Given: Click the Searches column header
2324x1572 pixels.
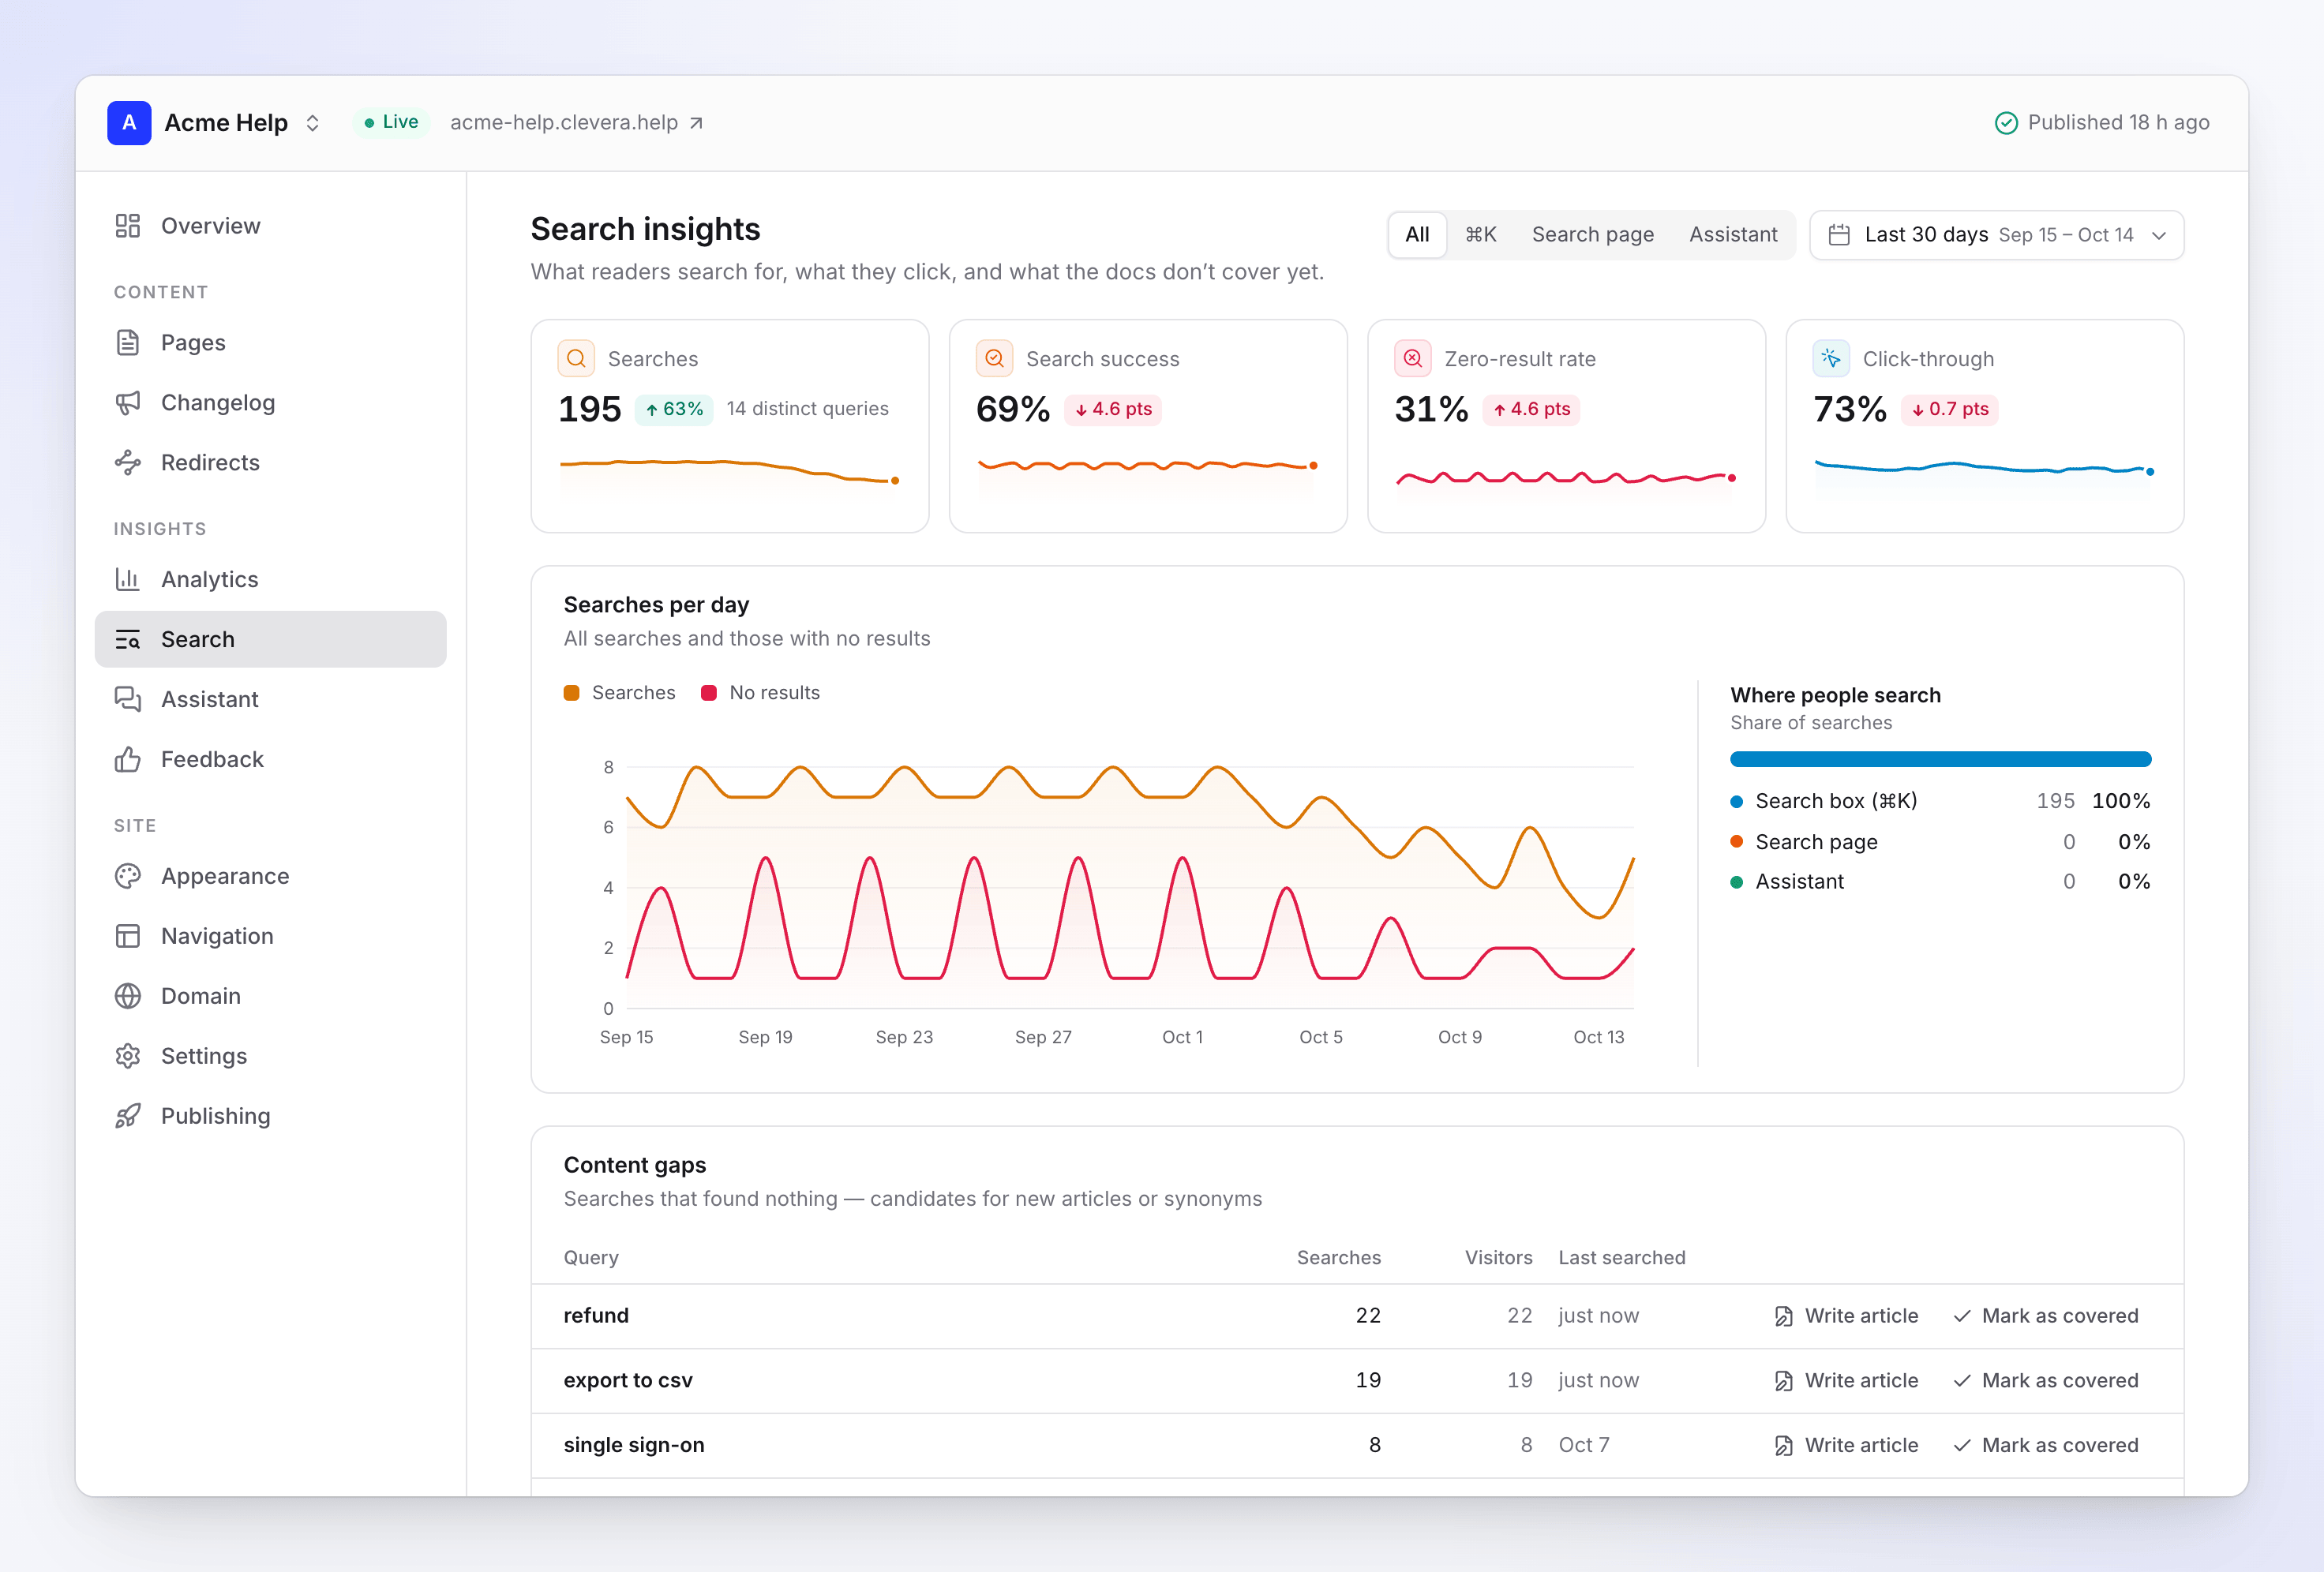Looking at the screenshot, I should pos(1338,1258).
